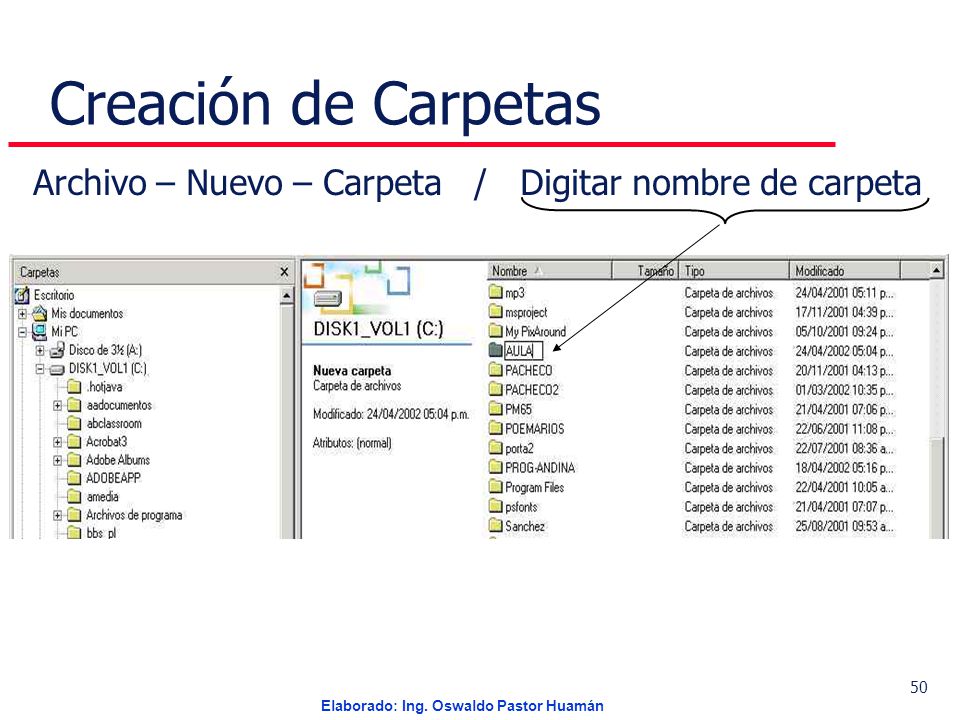Viewport: 960px width, 720px height.
Task: Click the file list vertical scrollbar thumb
Action: click(x=936, y=488)
